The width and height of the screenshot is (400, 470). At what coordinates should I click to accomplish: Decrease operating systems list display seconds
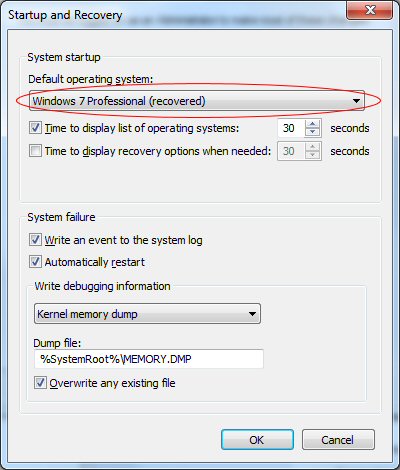(x=312, y=132)
